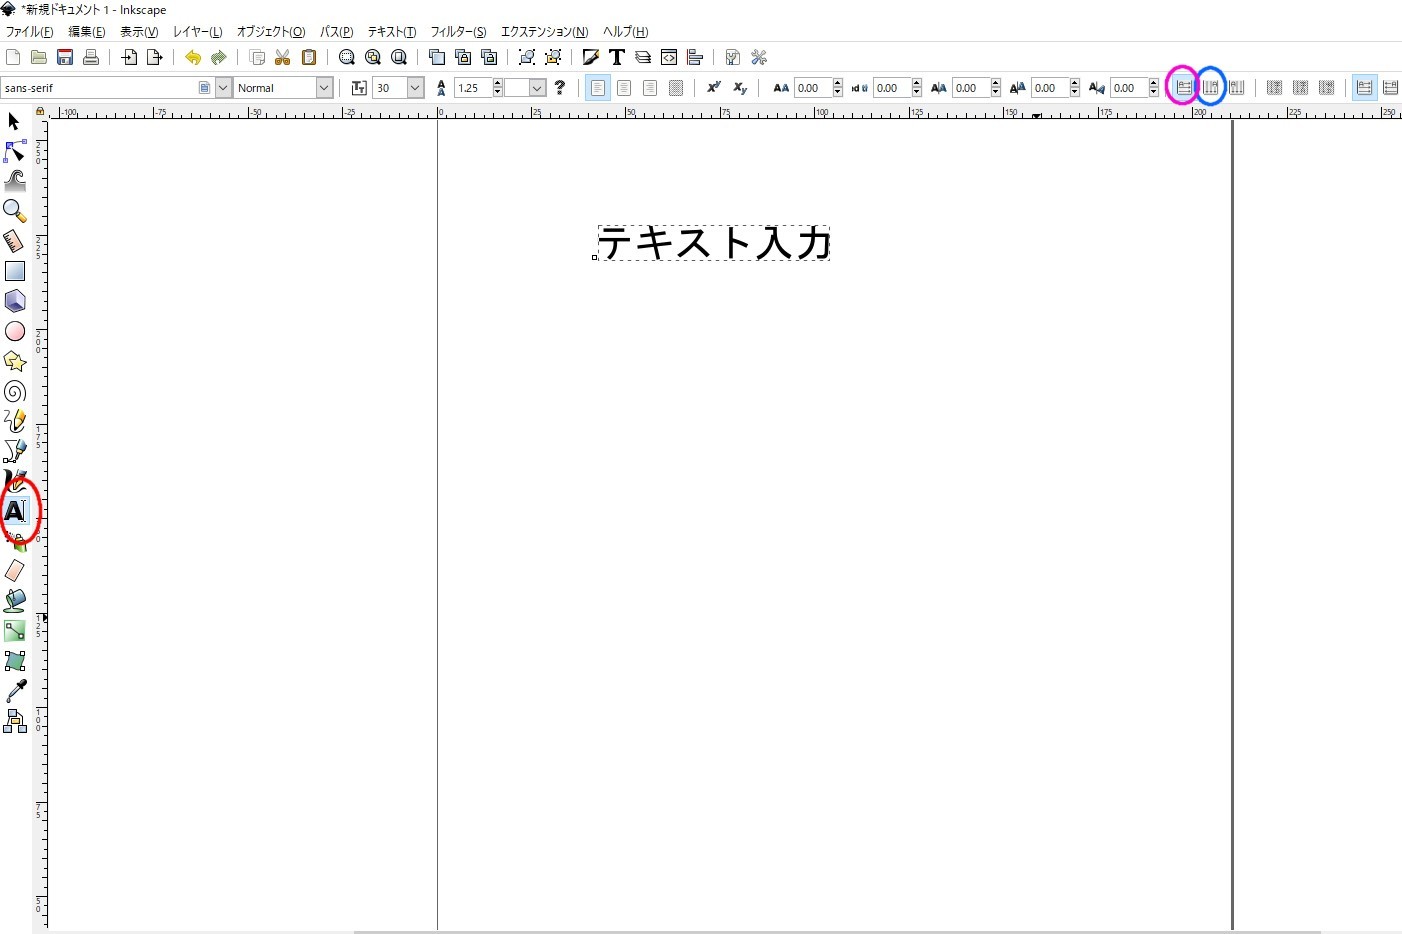Enable vertical text left-to-right columns
The width and height of the screenshot is (1402, 934).
point(1237,88)
